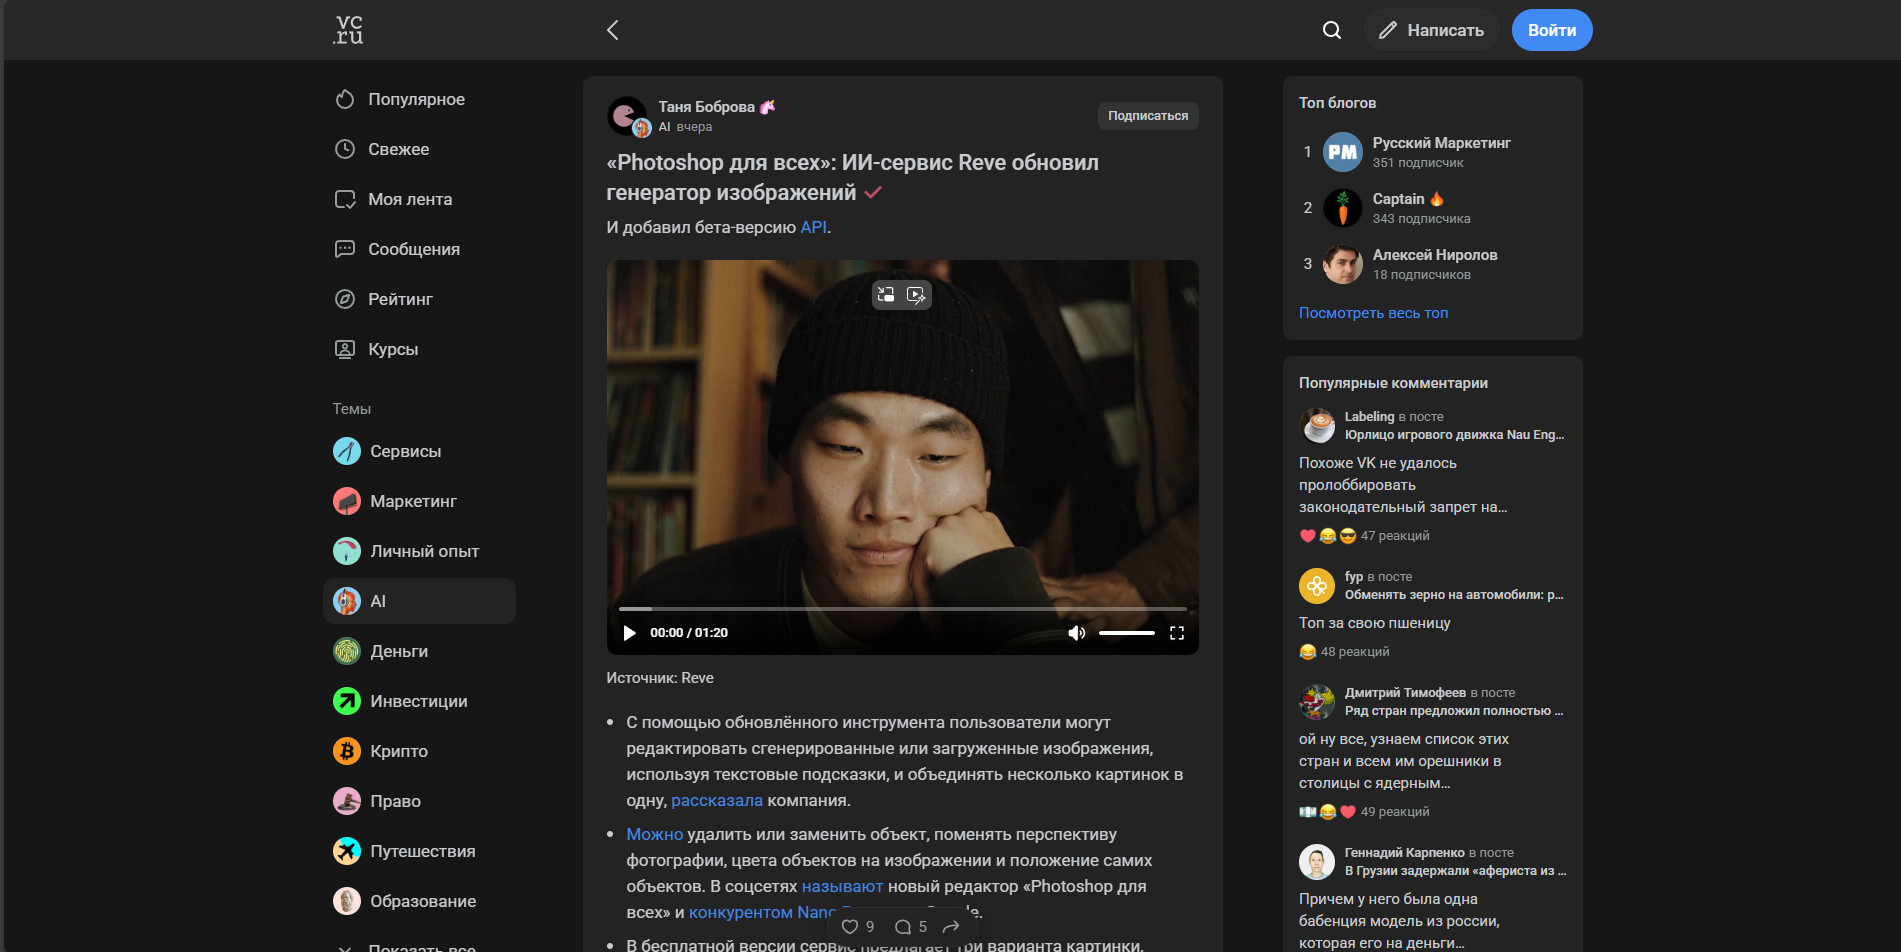
Task: Seek on the video progress bar
Action: [902, 608]
